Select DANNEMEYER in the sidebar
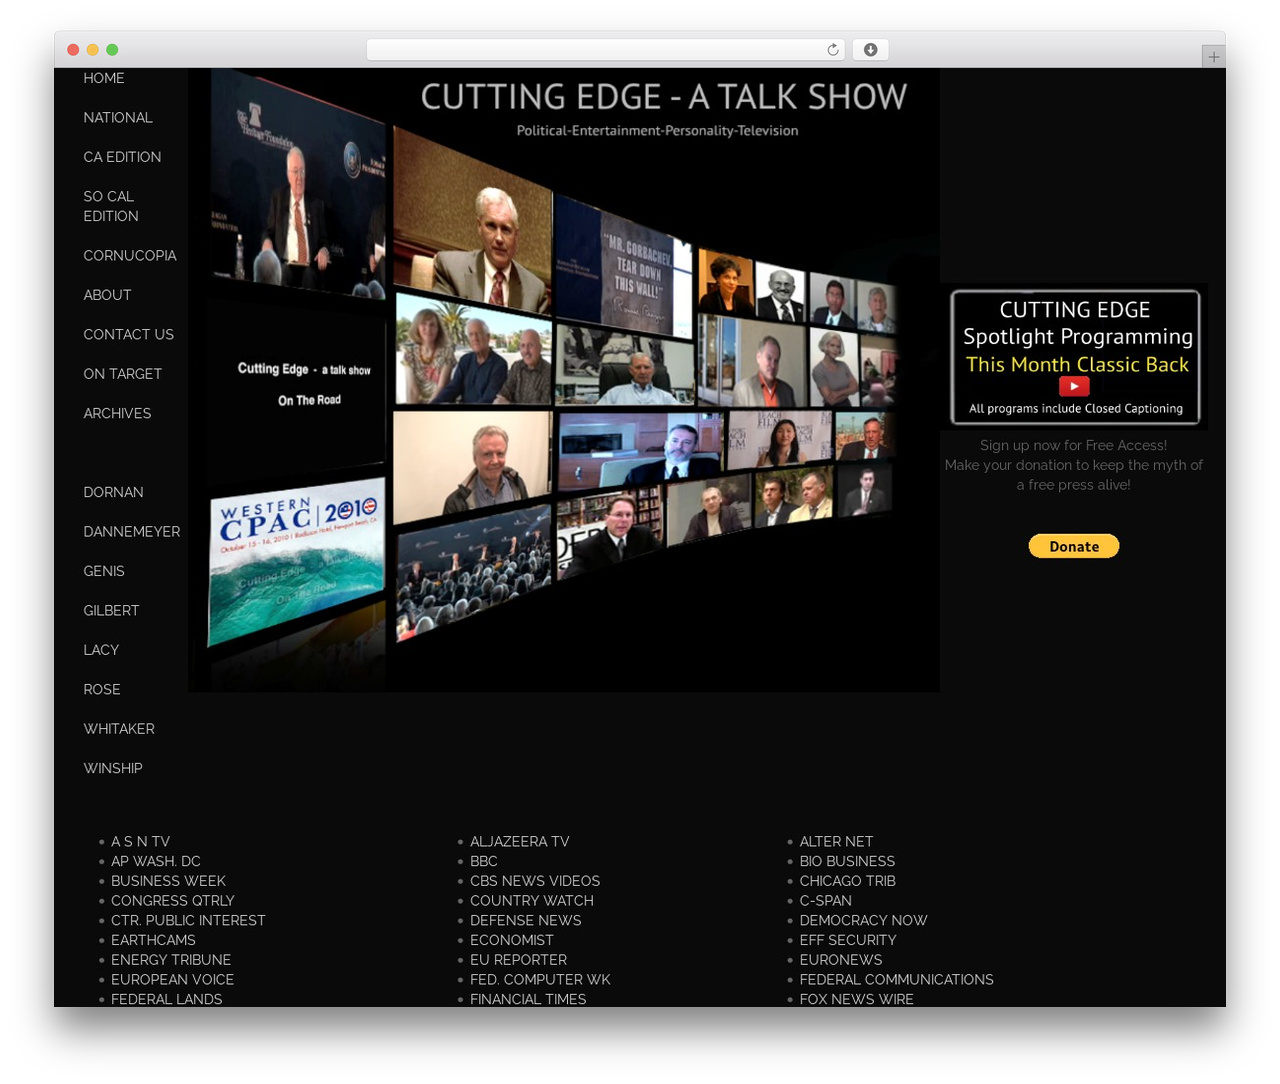Screen dimensions: 1280x1084 (x=132, y=532)
